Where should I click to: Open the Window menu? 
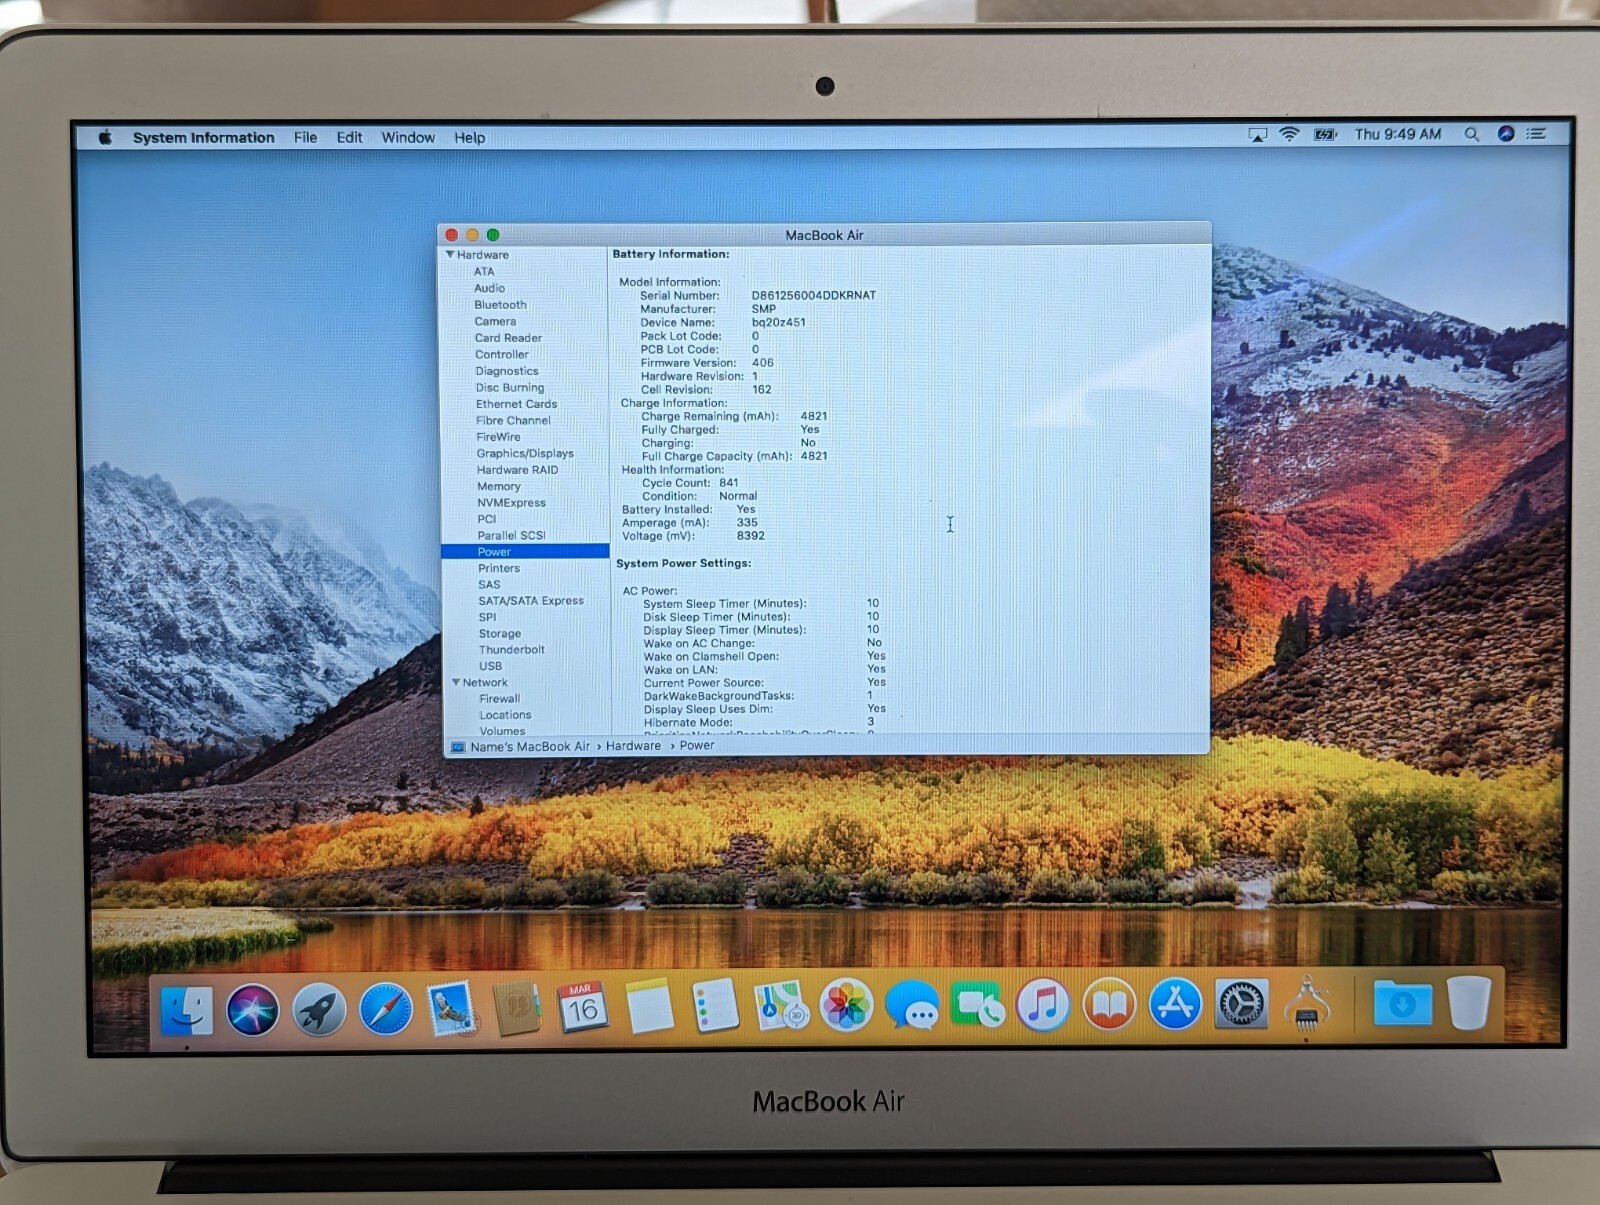pyautogui.click(x=408, y=138)
